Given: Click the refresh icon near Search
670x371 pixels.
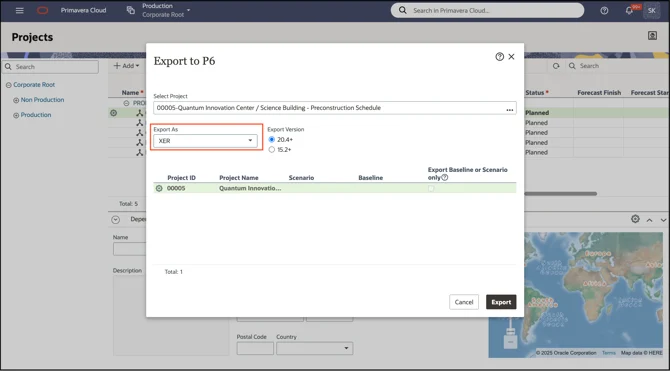Looking at the screenshot, I should [x=556, y=66].
